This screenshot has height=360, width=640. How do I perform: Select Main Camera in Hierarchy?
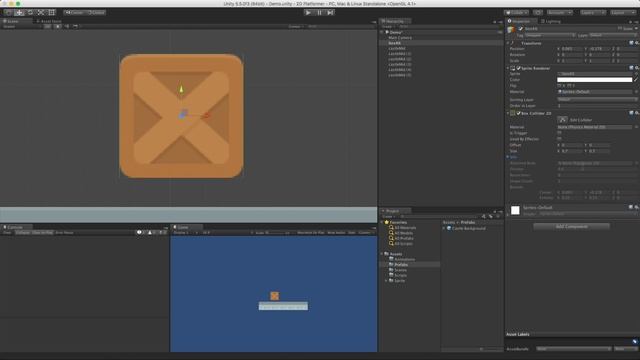tap(400, 38)
